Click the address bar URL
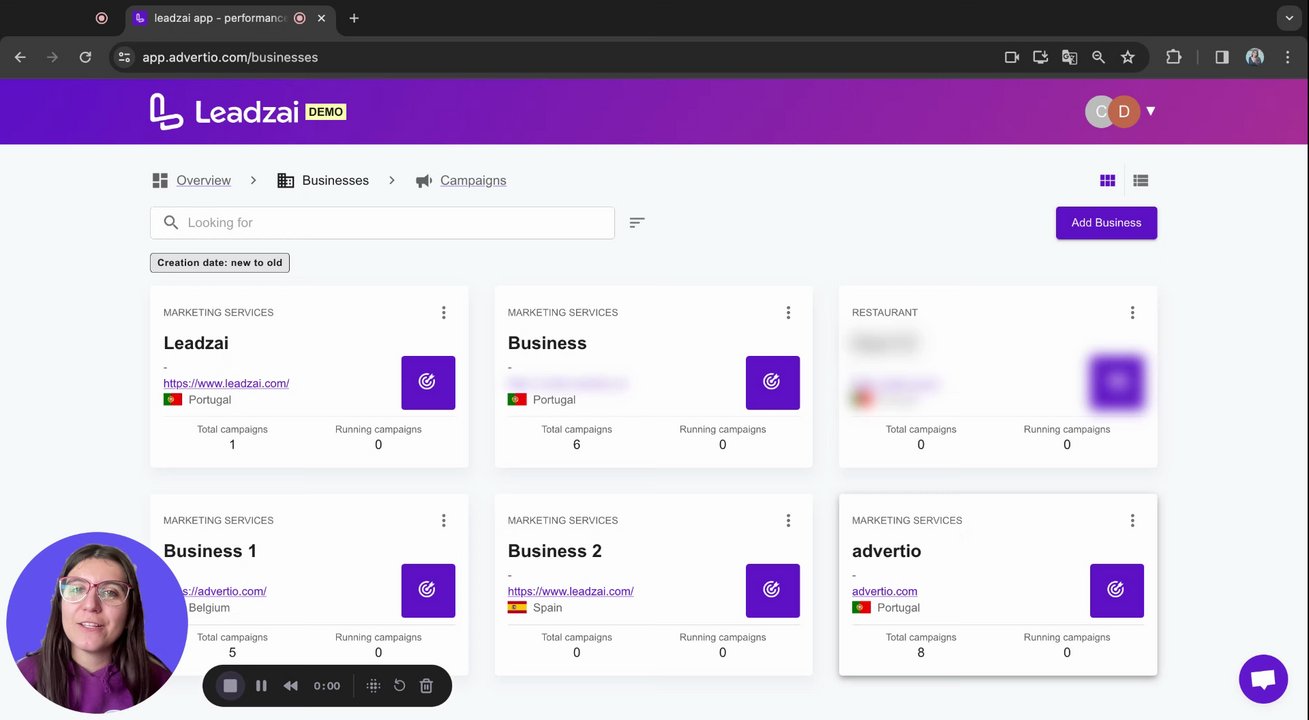This screenshot has width=1309, height=720. (230, 57)
